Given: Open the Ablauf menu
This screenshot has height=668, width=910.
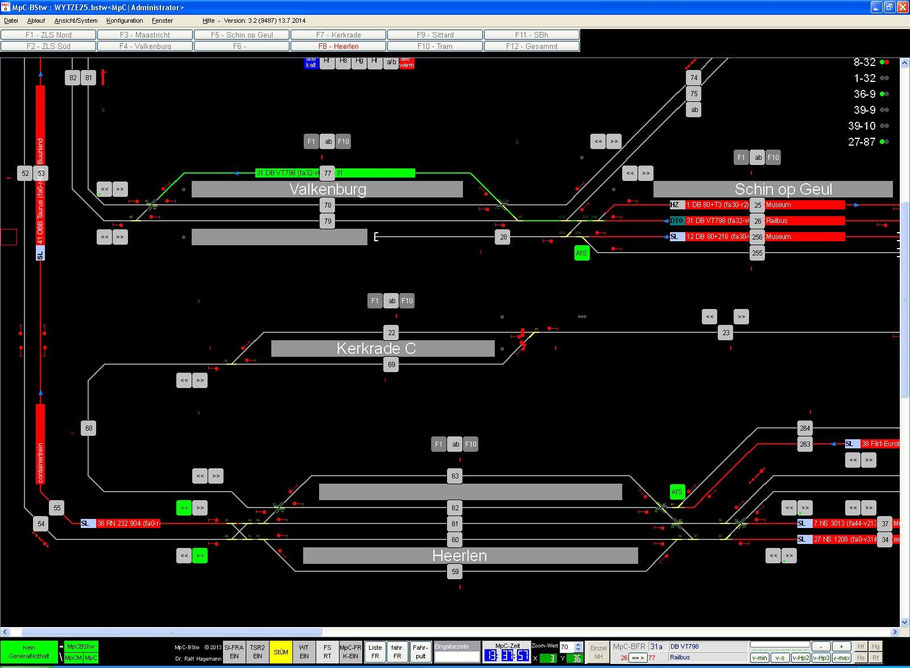Looking at the screenshot, I should [x=36, y=20].
